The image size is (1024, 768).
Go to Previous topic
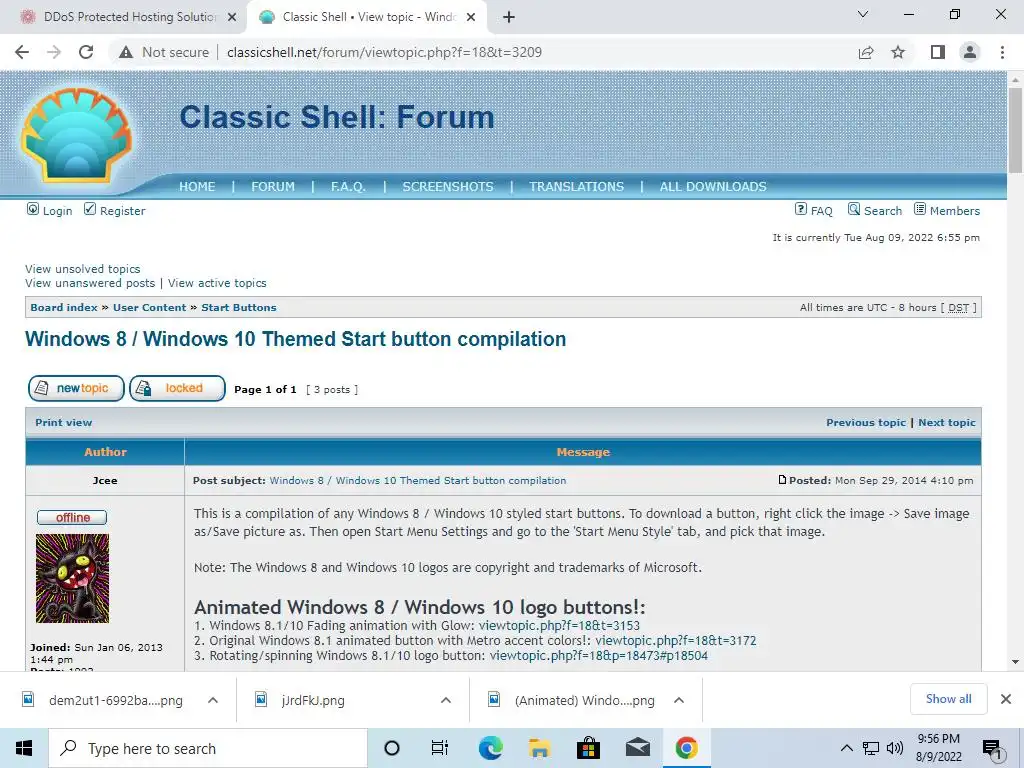866,423
